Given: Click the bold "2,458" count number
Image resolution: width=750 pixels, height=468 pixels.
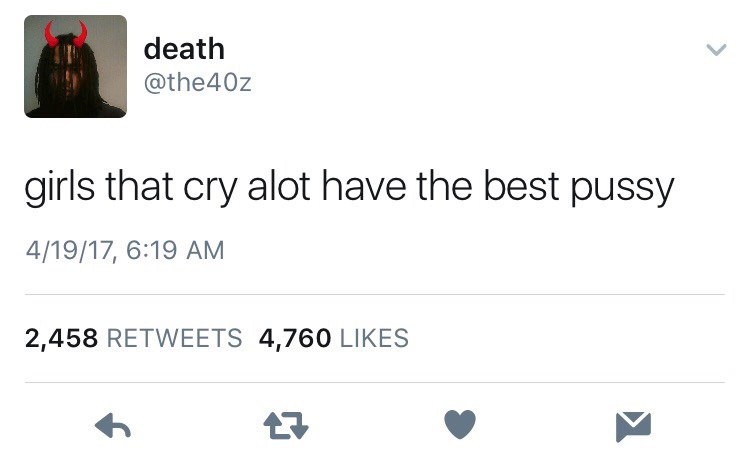Looking at the screenshot, I should tap(62, 338).
